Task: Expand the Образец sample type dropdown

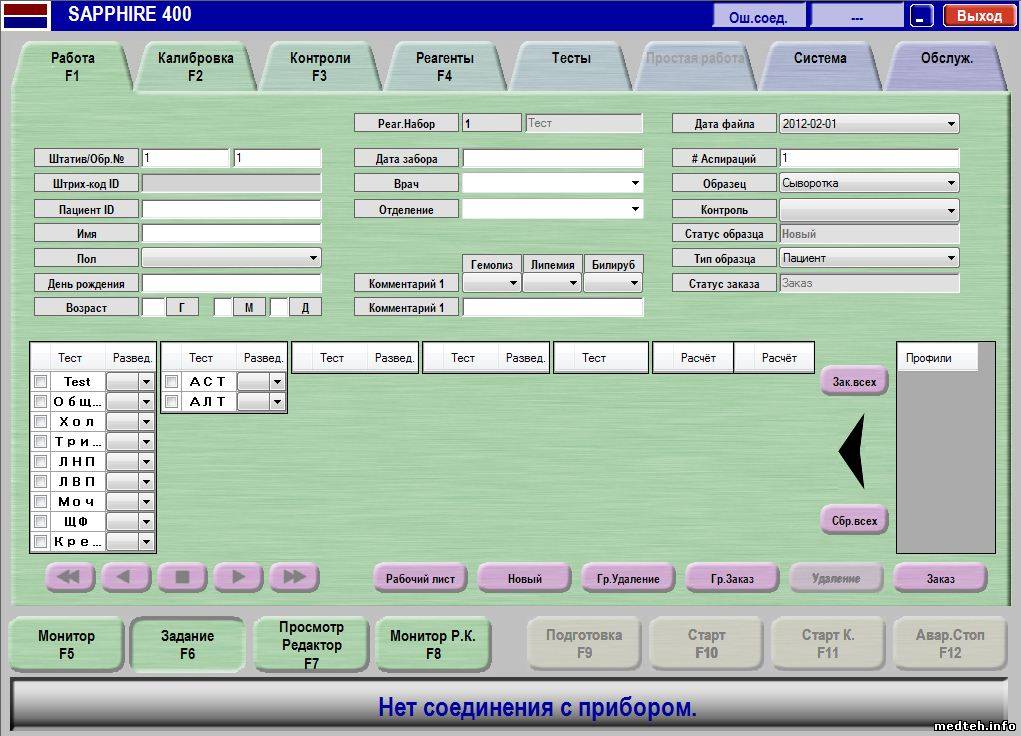Action: point(950,184)
